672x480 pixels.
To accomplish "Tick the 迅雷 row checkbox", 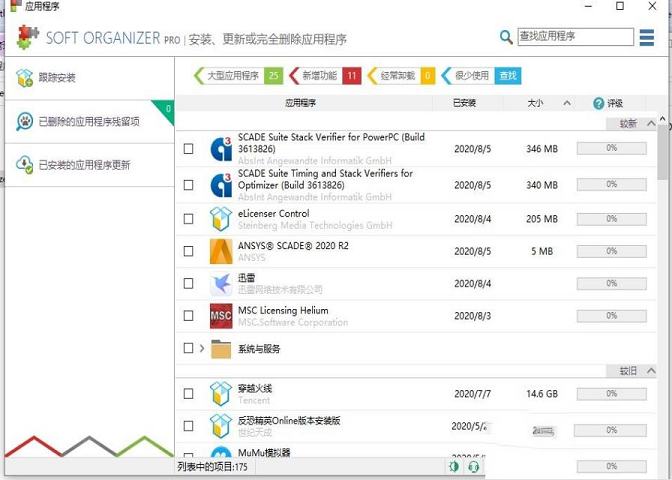I will (189, 284).
